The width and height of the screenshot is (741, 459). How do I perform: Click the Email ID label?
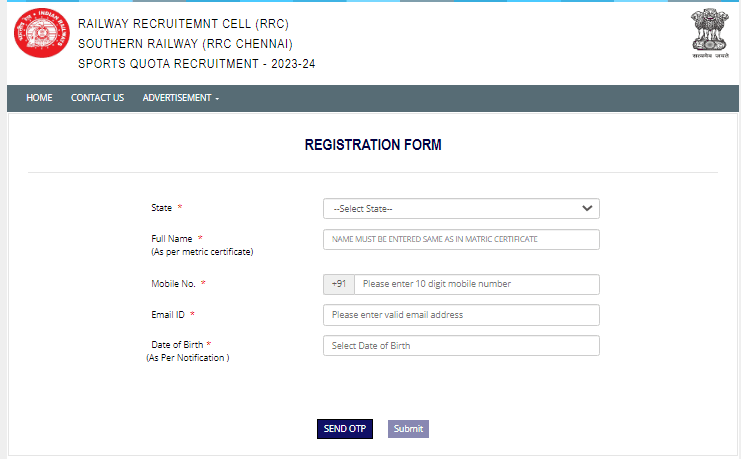pos(168,315)
